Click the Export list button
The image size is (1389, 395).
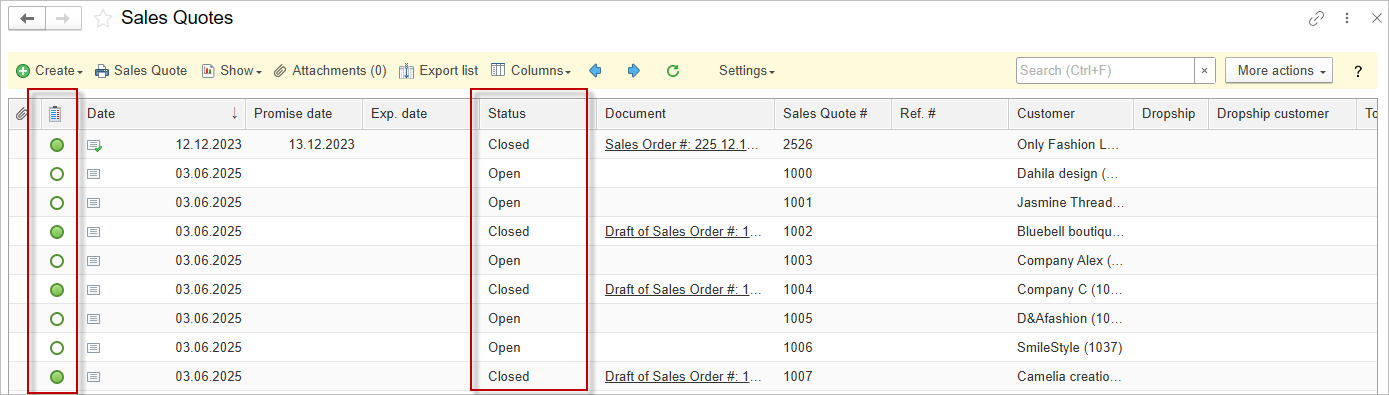click(x=438, y=71)
